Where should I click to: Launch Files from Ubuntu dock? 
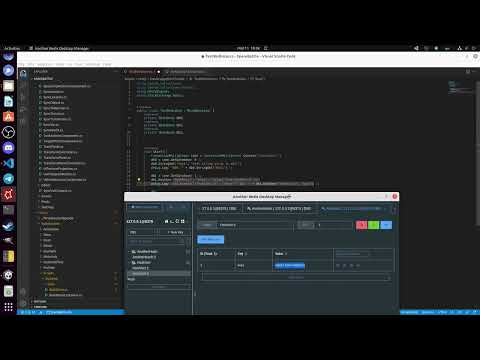8,86
